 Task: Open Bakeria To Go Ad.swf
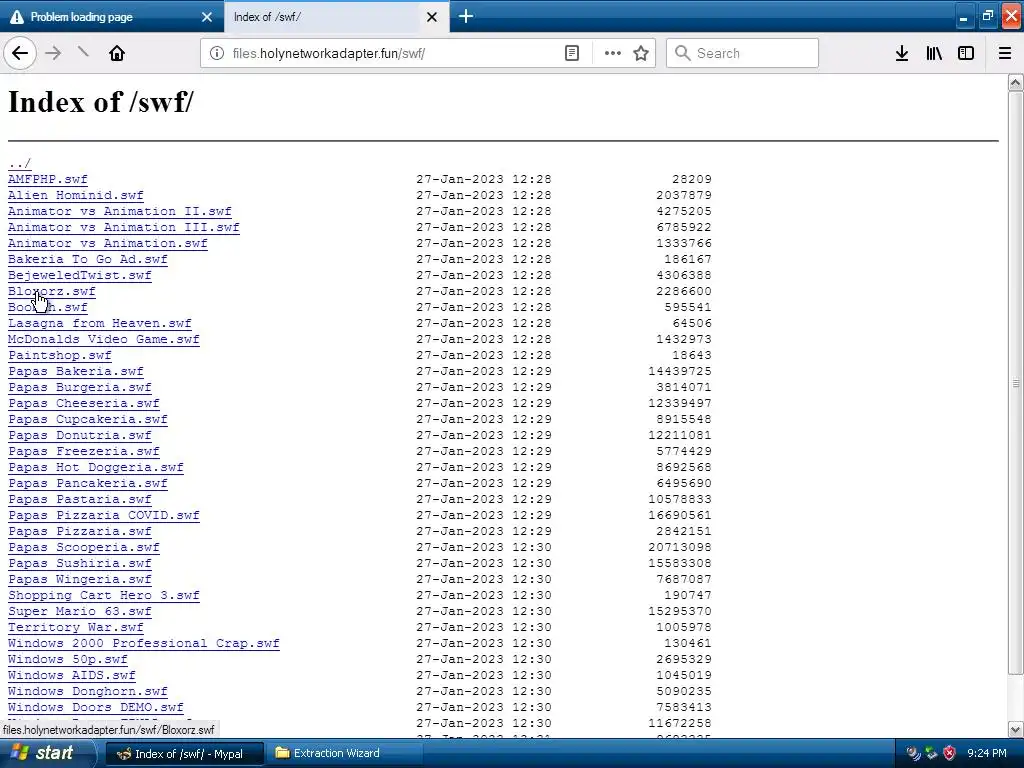pos(88,259)
